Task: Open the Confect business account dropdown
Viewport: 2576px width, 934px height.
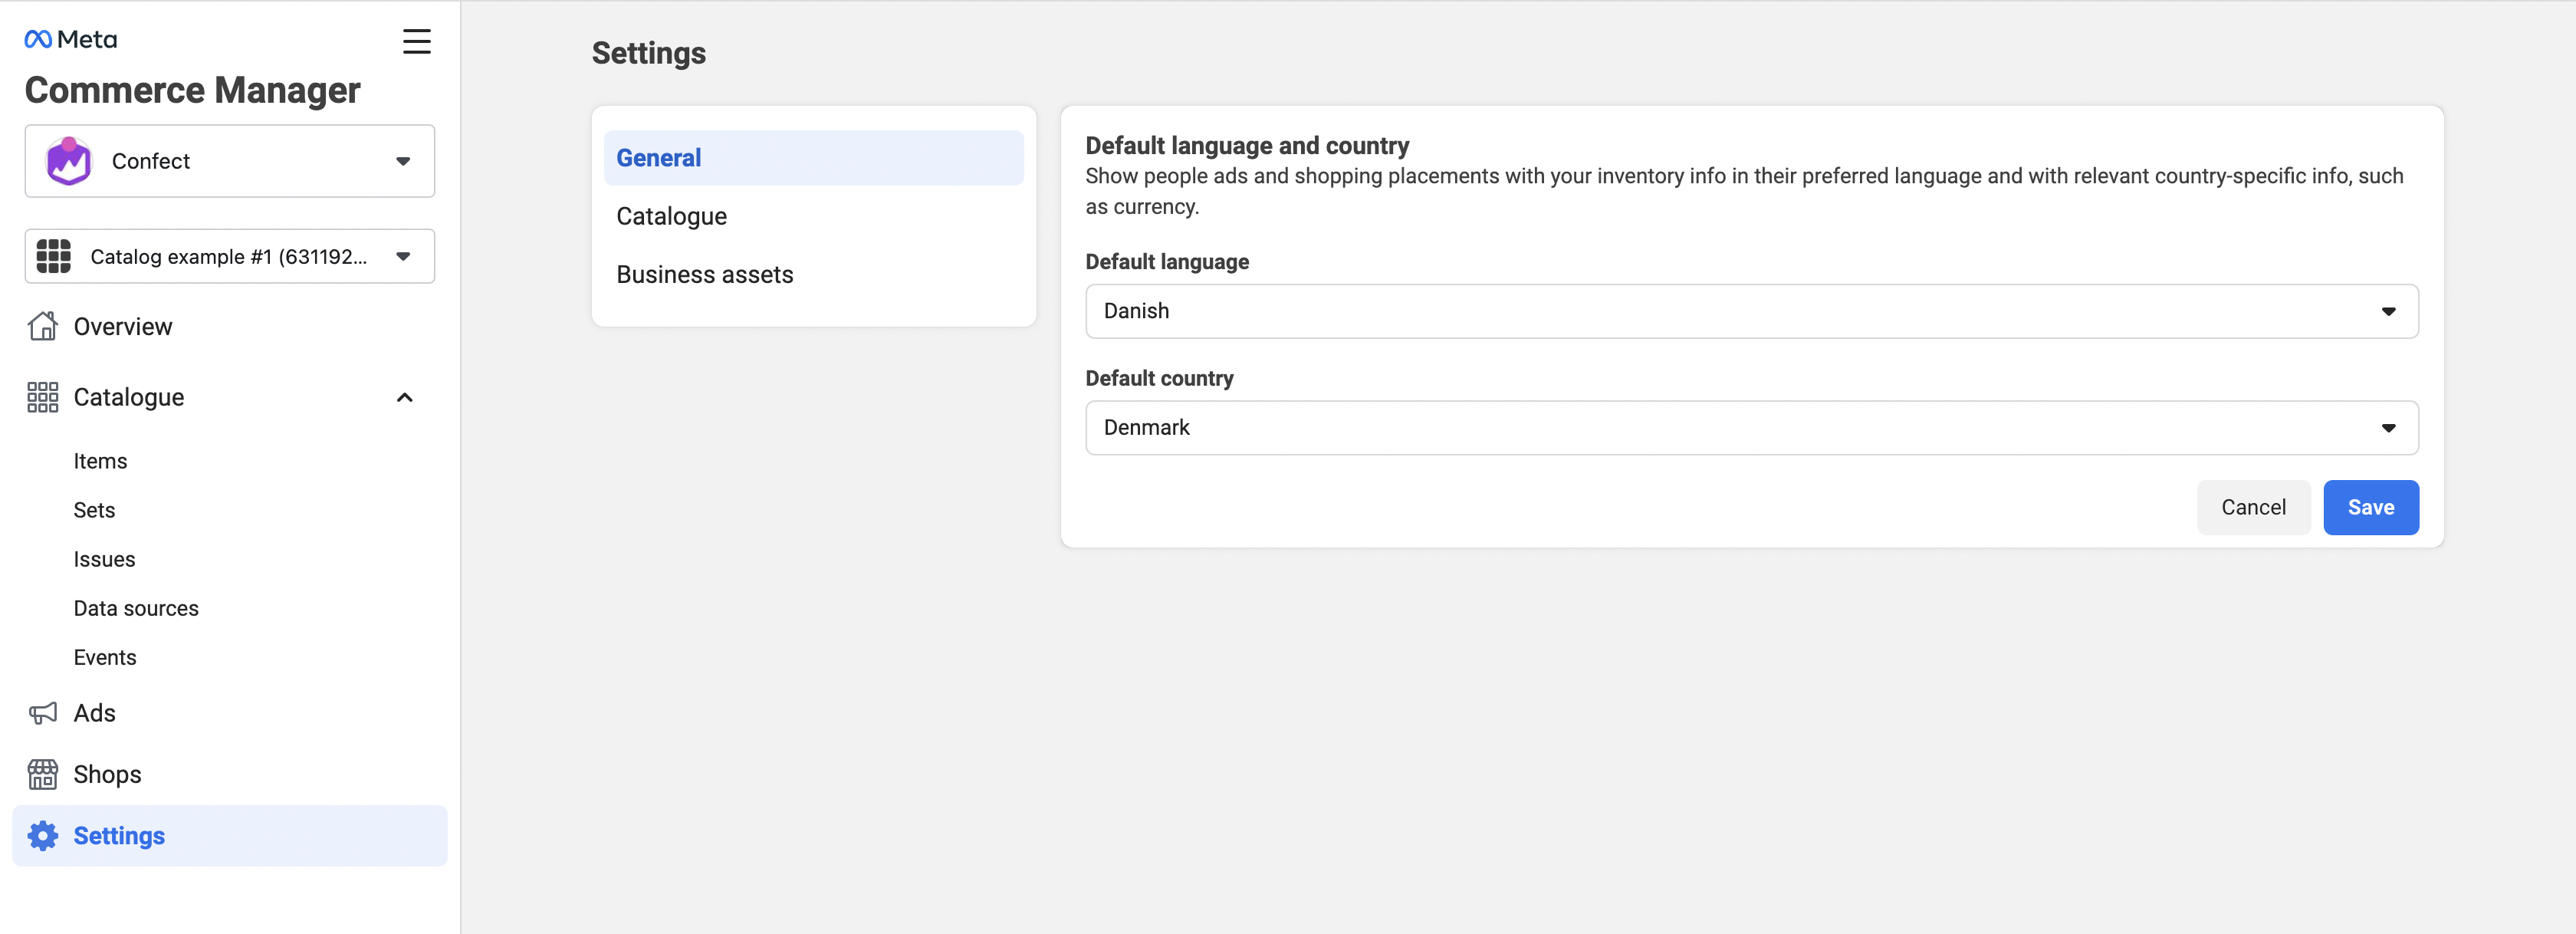Action: [230, 161]
